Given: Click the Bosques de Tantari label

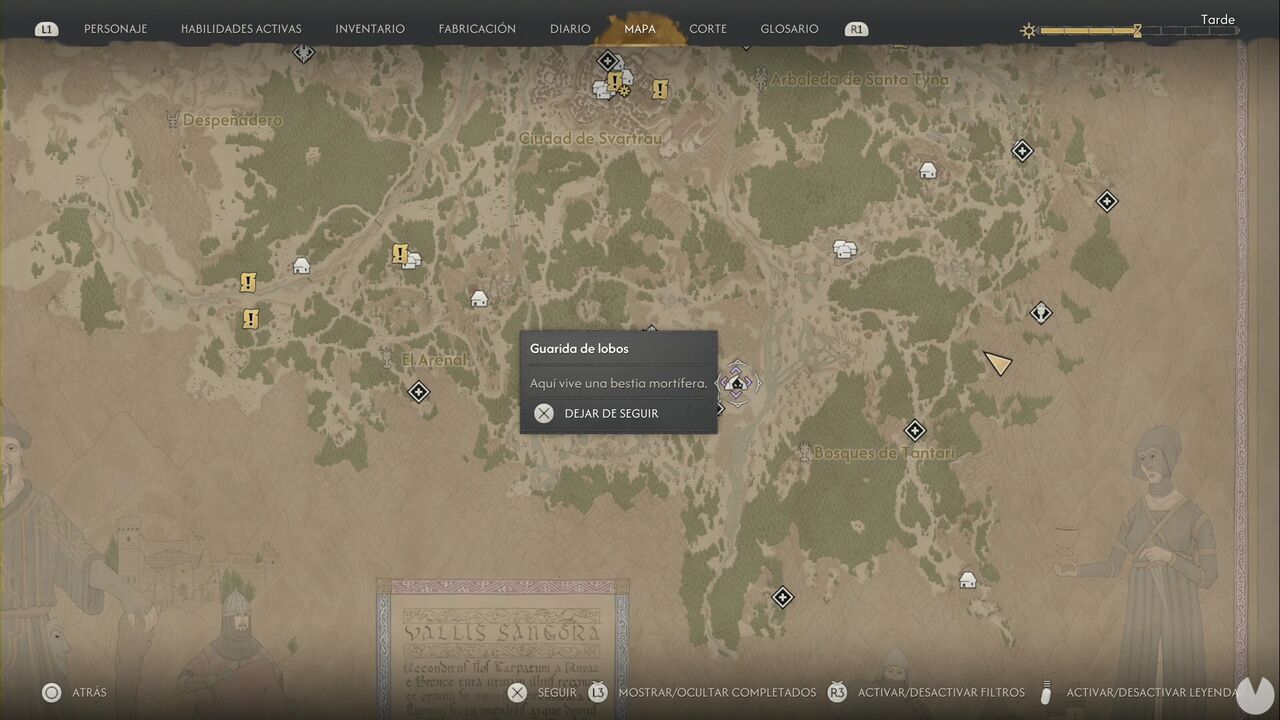Looking at the screenshot, I should [884, 453].
